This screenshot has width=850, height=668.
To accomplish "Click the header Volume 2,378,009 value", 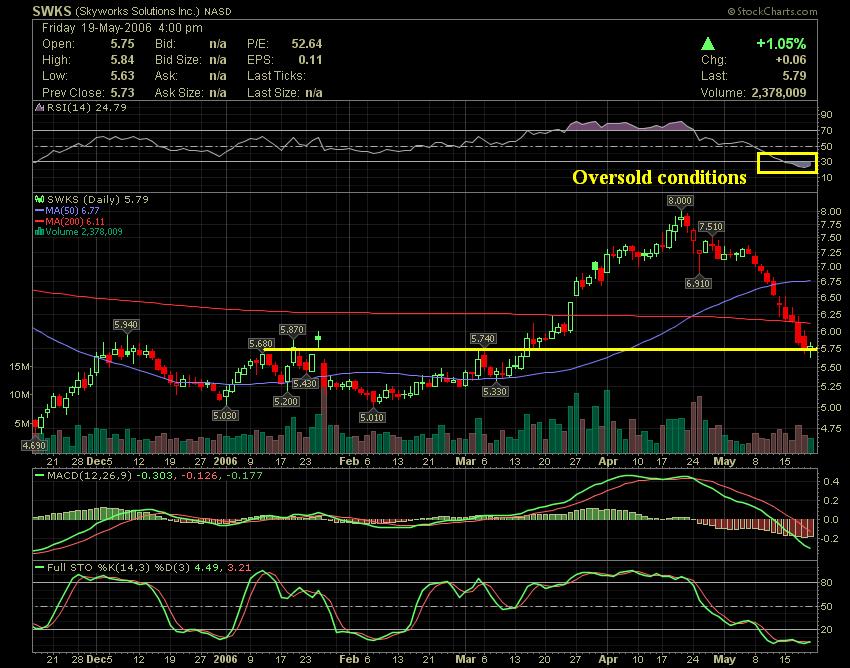I will (778, 93).
